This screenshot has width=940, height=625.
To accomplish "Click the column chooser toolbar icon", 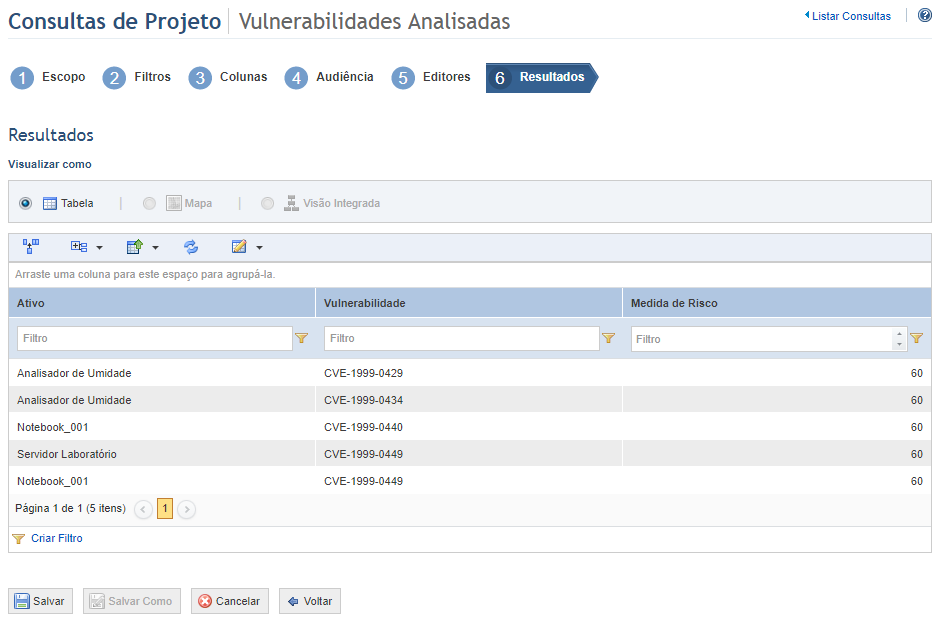I will [31, 246].
